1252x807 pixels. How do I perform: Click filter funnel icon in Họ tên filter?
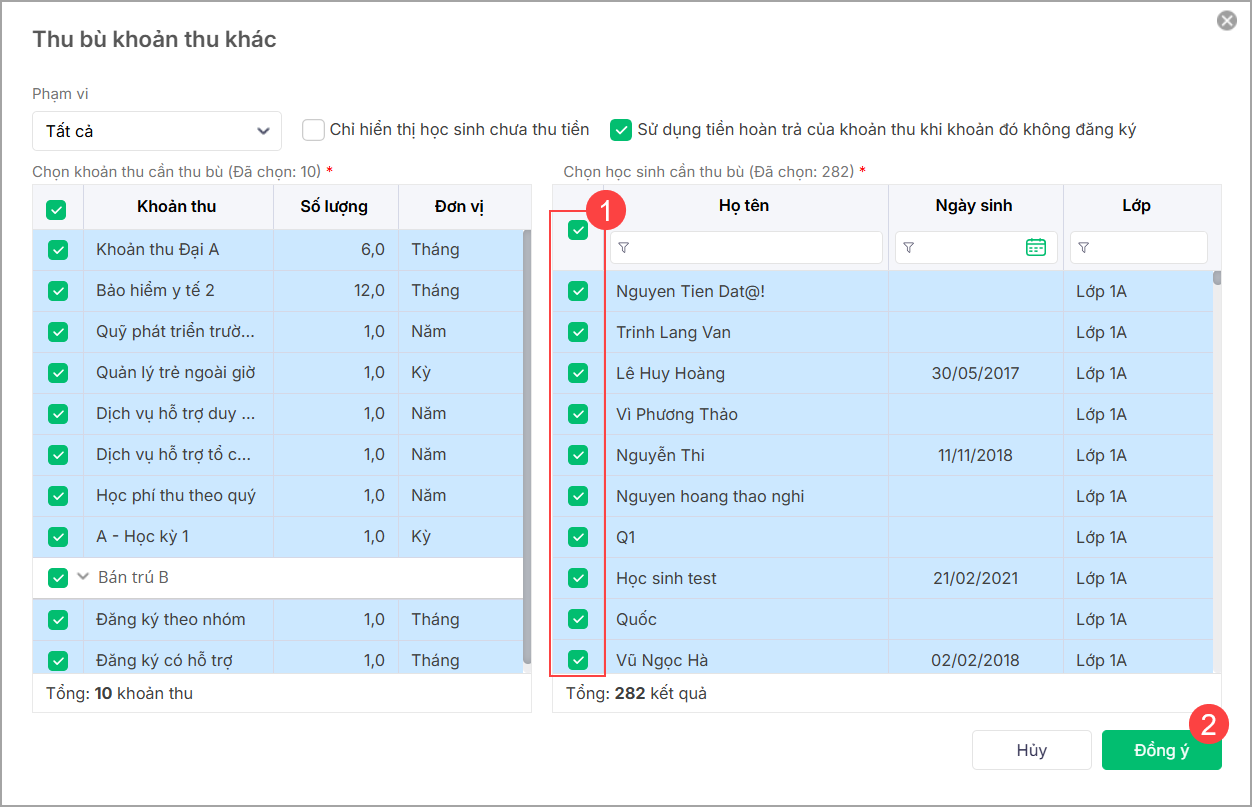pyautogui.click(x=624, y=248)
